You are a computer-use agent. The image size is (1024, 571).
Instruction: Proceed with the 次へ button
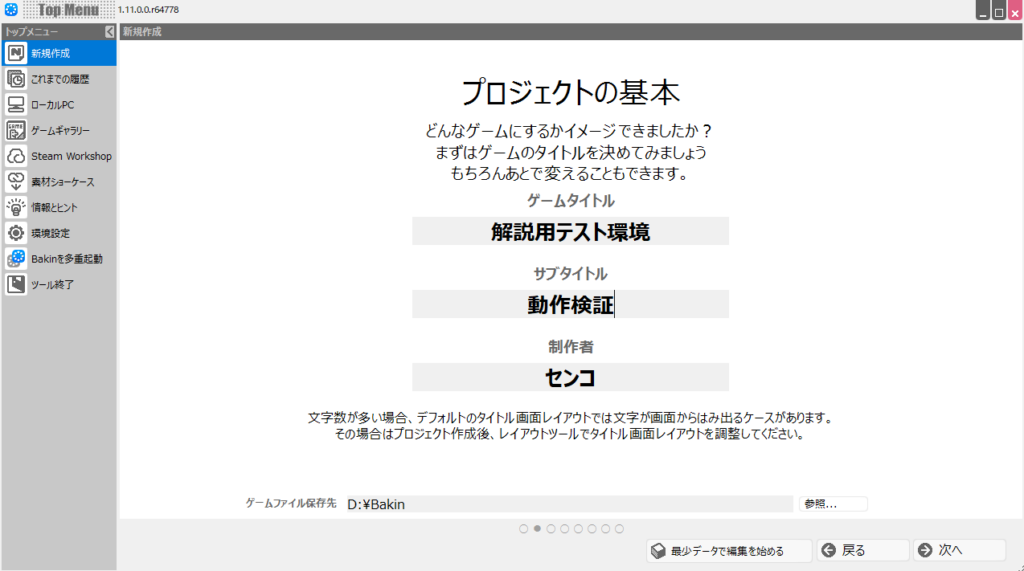[959, 551]
